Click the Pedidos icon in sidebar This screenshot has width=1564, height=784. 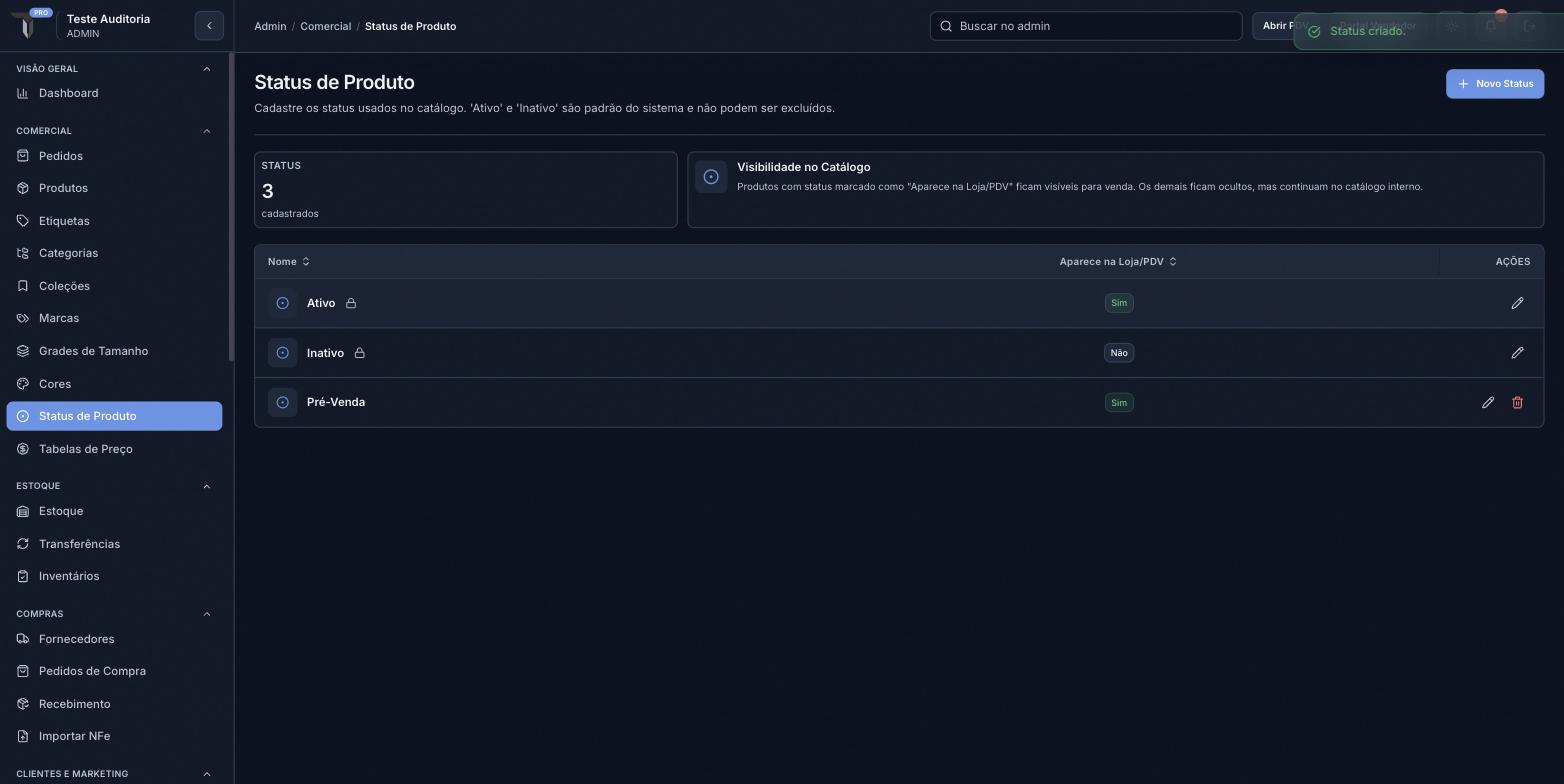[23, 156]
